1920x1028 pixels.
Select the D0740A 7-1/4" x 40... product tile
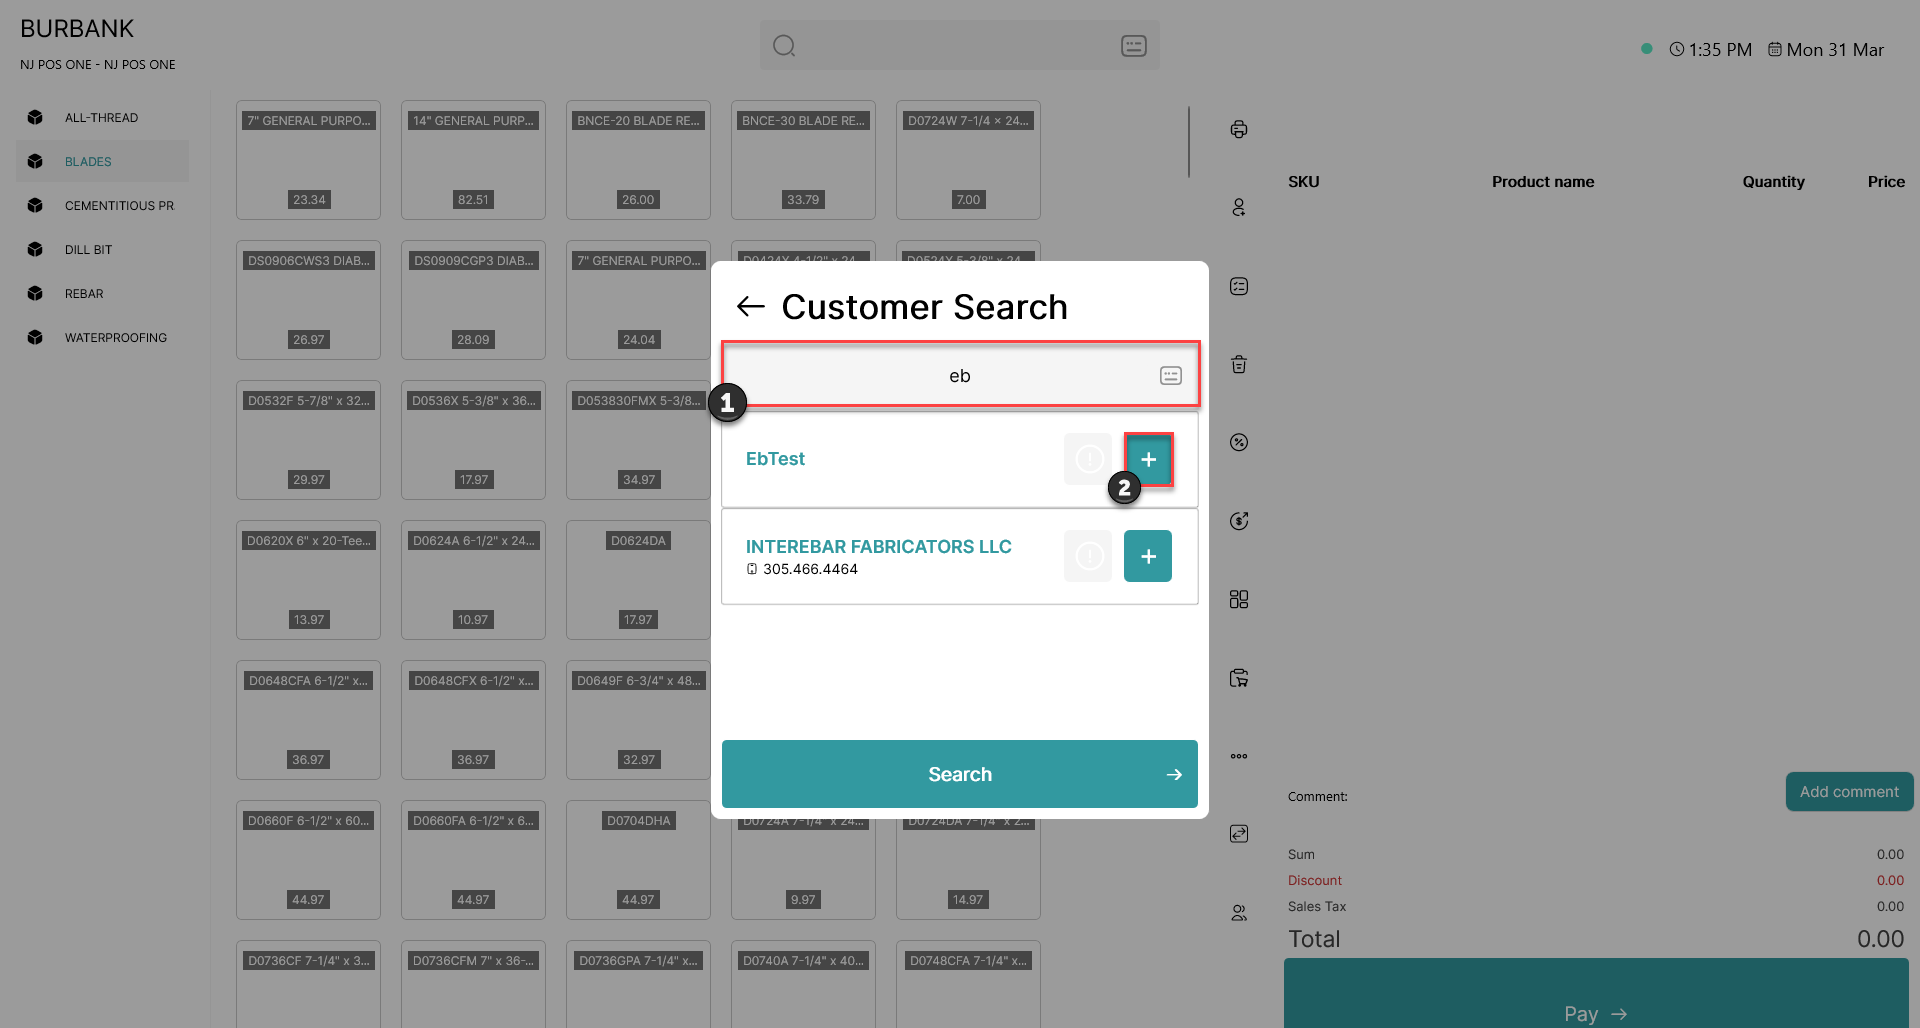tap(803, 984)
